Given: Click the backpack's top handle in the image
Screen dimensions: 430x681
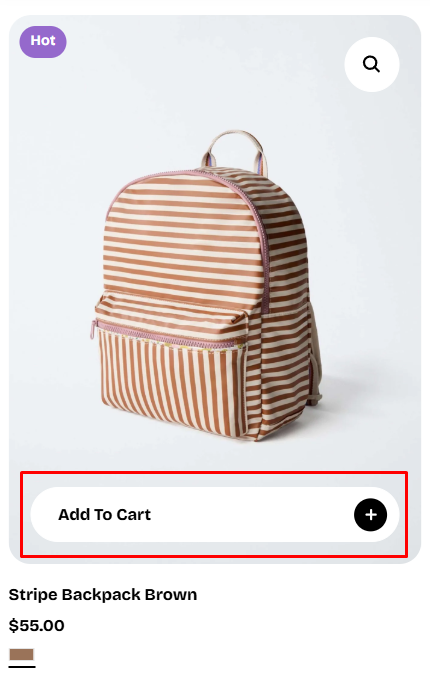Looking at the screenshot, I should [x=235, y=150].
